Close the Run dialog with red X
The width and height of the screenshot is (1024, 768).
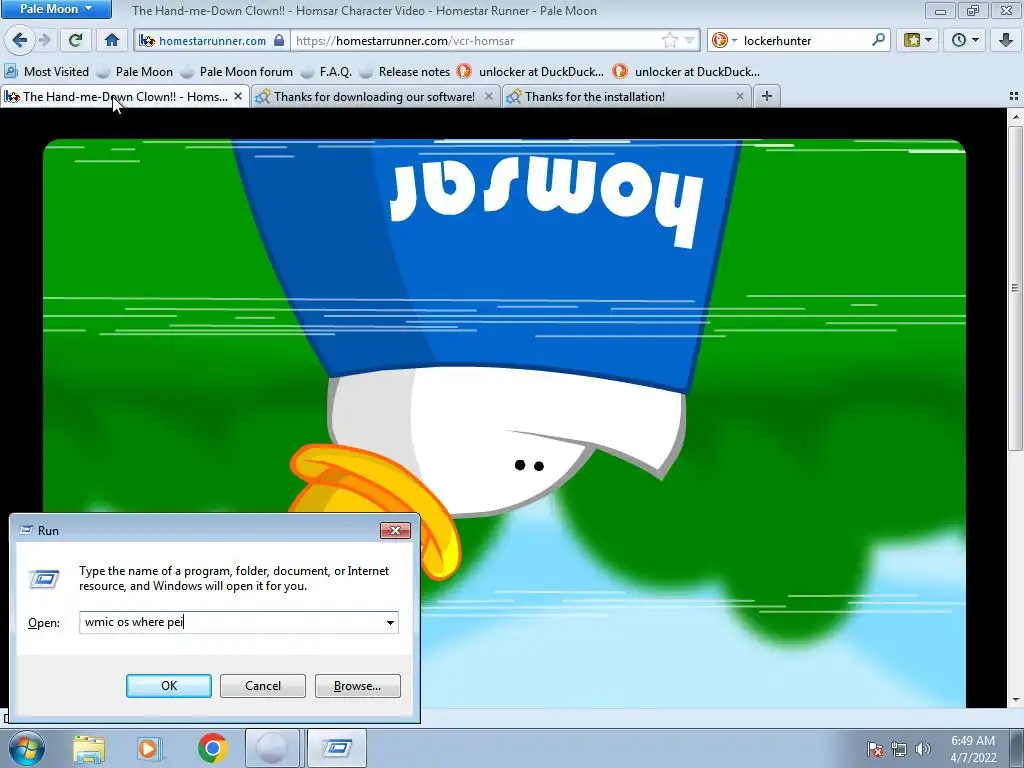coord(395,530)
